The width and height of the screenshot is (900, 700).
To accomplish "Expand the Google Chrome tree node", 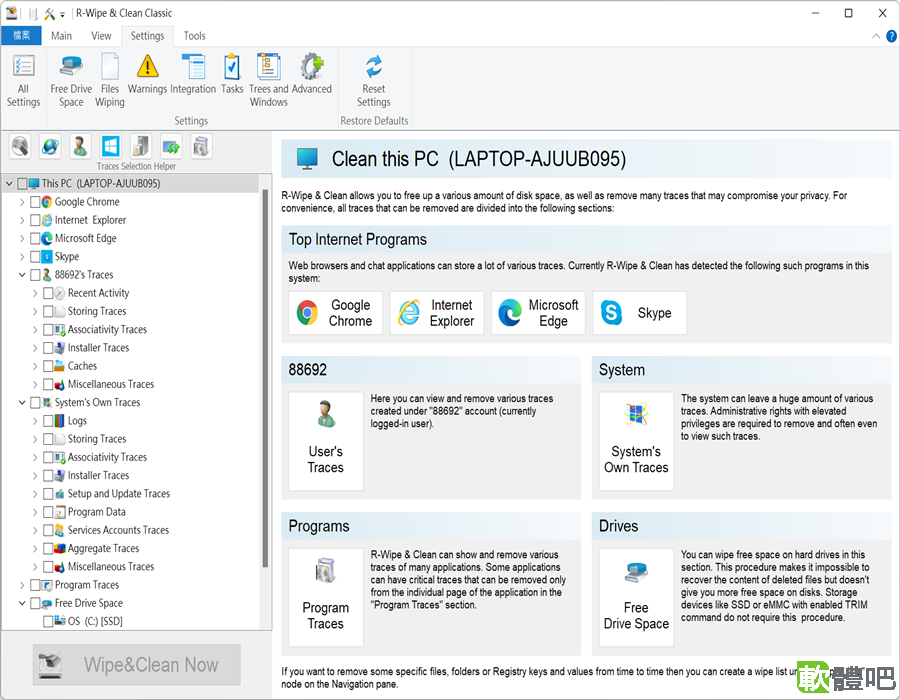I will (x=22, y=202).
